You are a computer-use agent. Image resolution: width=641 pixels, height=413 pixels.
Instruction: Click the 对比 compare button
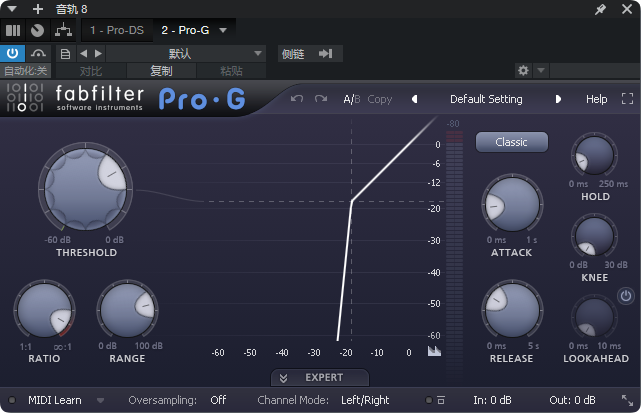coord(91,71)
